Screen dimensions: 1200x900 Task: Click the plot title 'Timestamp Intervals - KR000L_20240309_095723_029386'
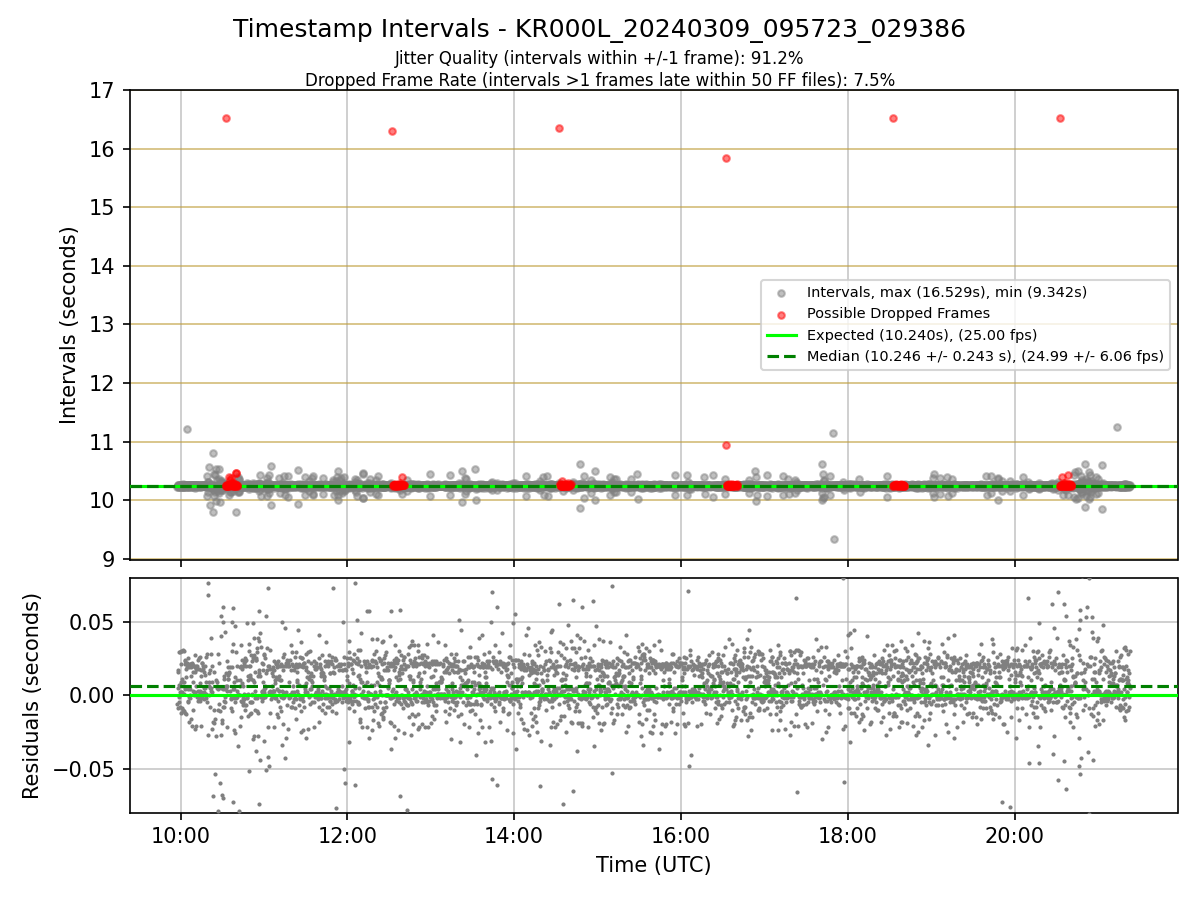tap(599, 29)
